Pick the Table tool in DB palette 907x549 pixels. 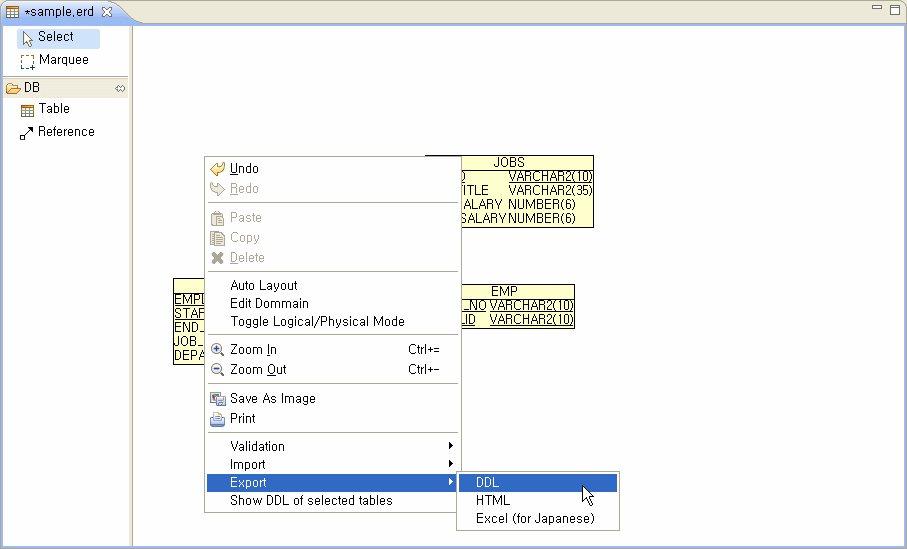coord(54,109)
